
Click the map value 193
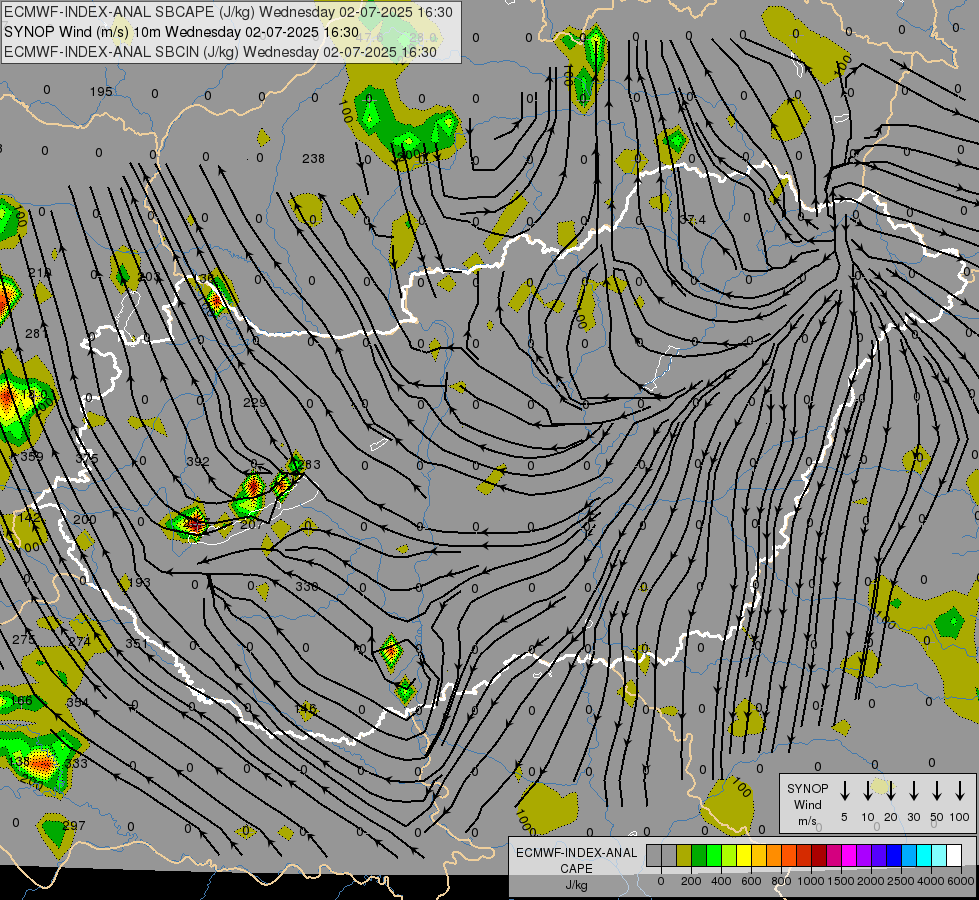coord(139,582)
